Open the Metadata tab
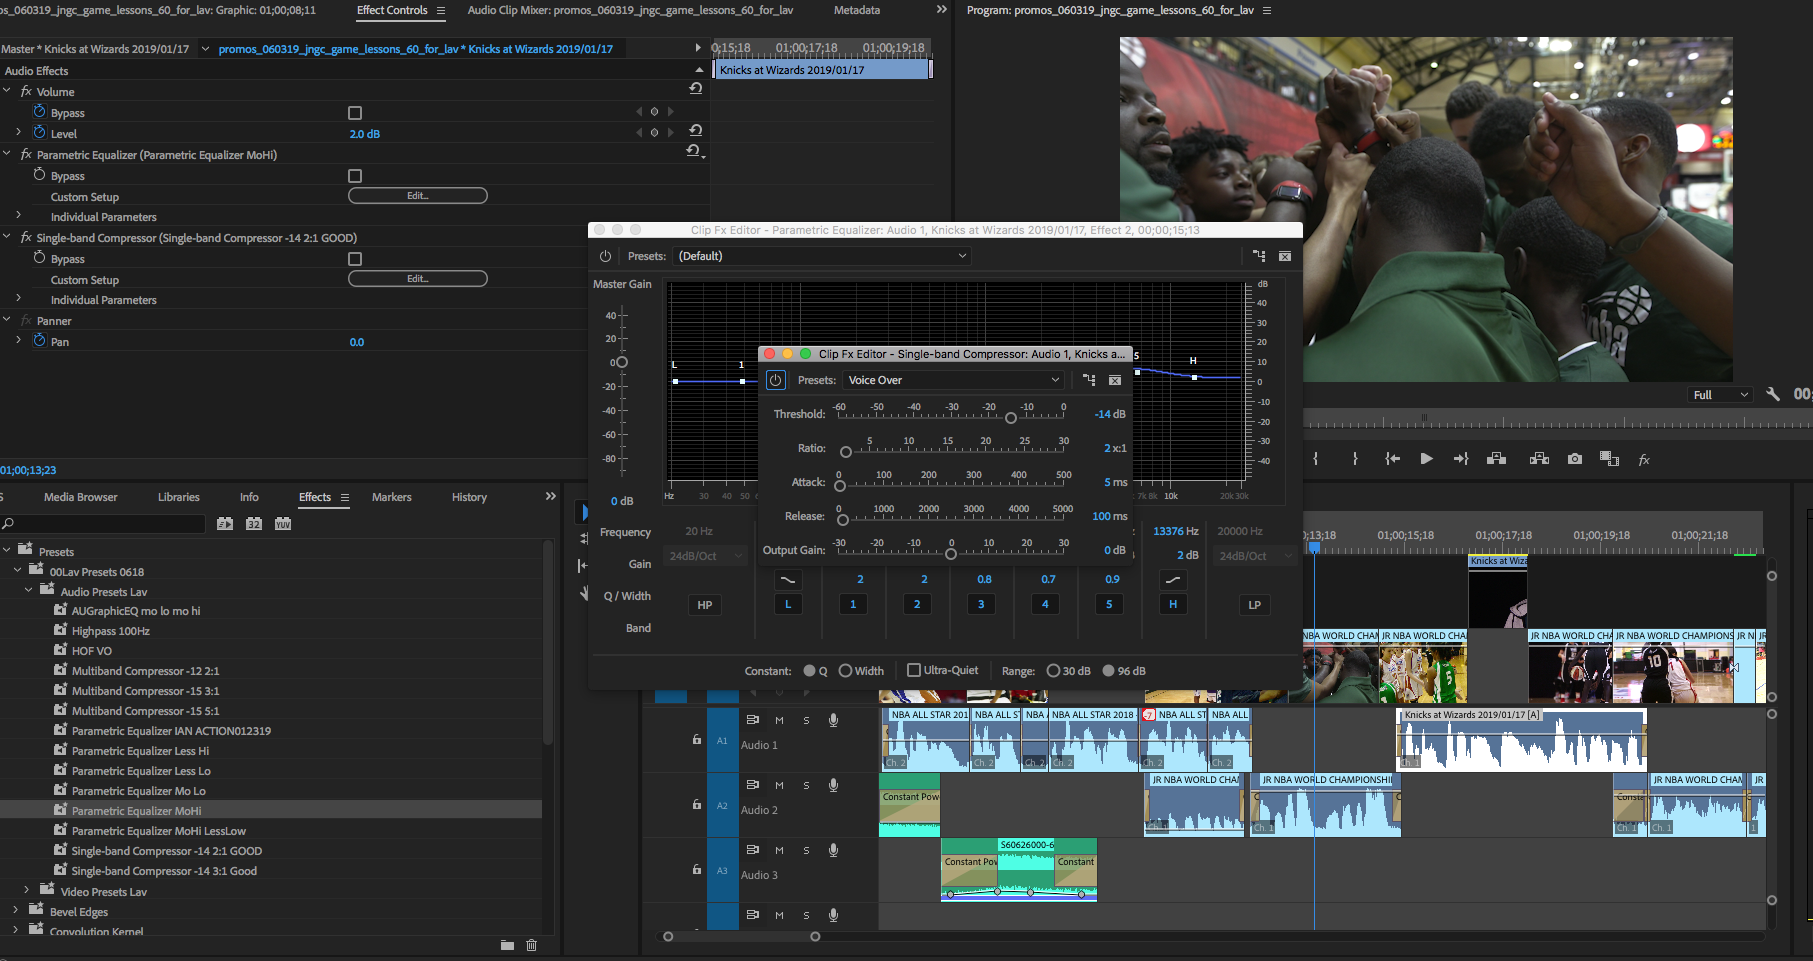1813x961 pixels. click(x=857, y=10)
